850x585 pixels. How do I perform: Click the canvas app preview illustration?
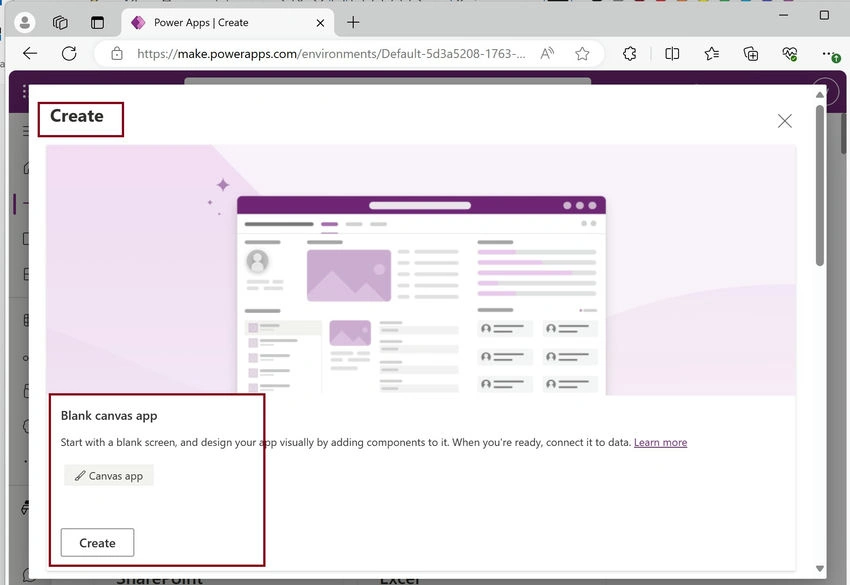coord(421,270)
